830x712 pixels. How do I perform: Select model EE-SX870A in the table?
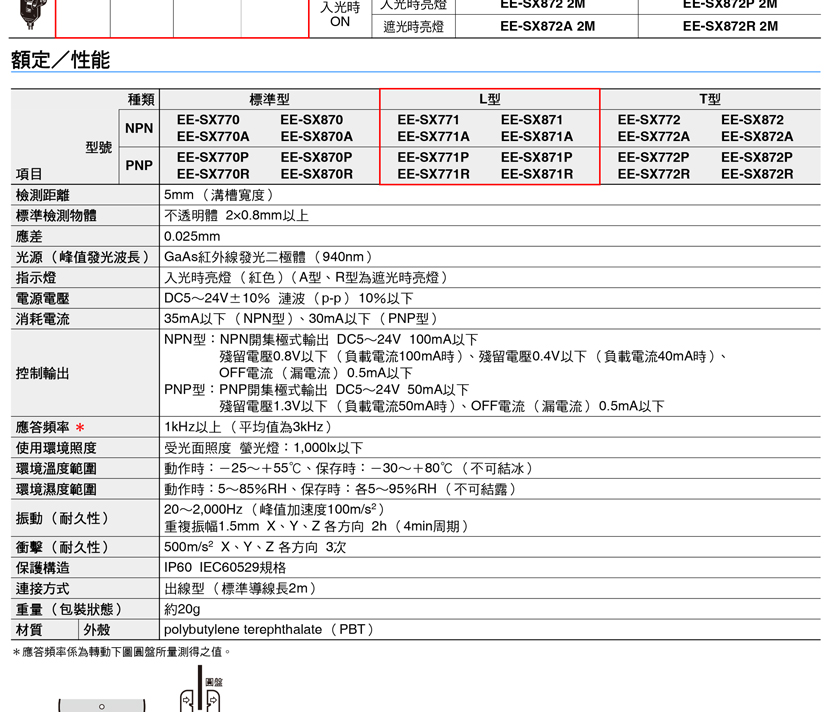coord(317,137)
